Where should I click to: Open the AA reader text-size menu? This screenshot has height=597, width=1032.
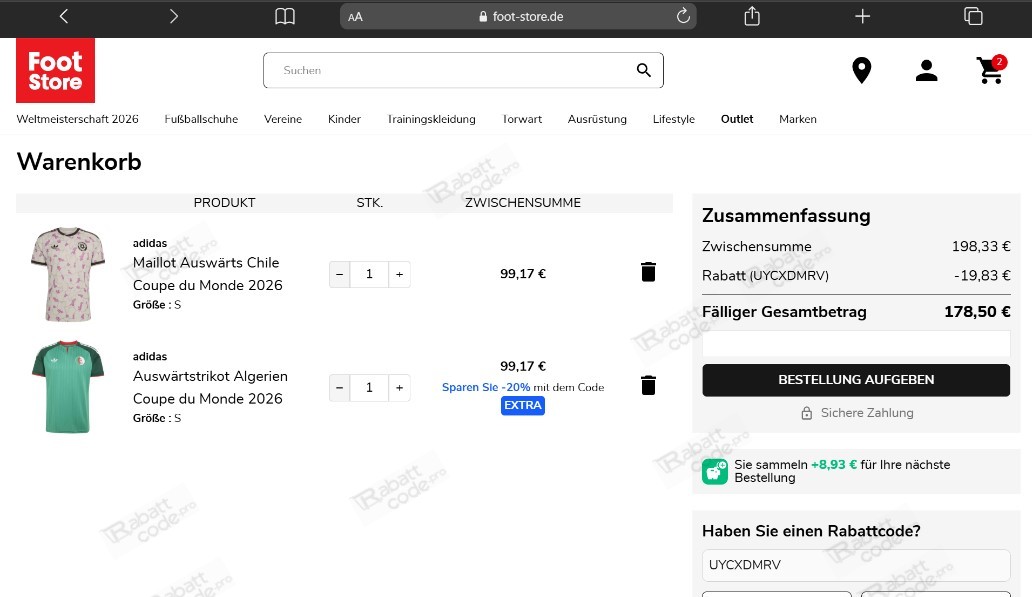pyautogui.click(x=355, y=17)
